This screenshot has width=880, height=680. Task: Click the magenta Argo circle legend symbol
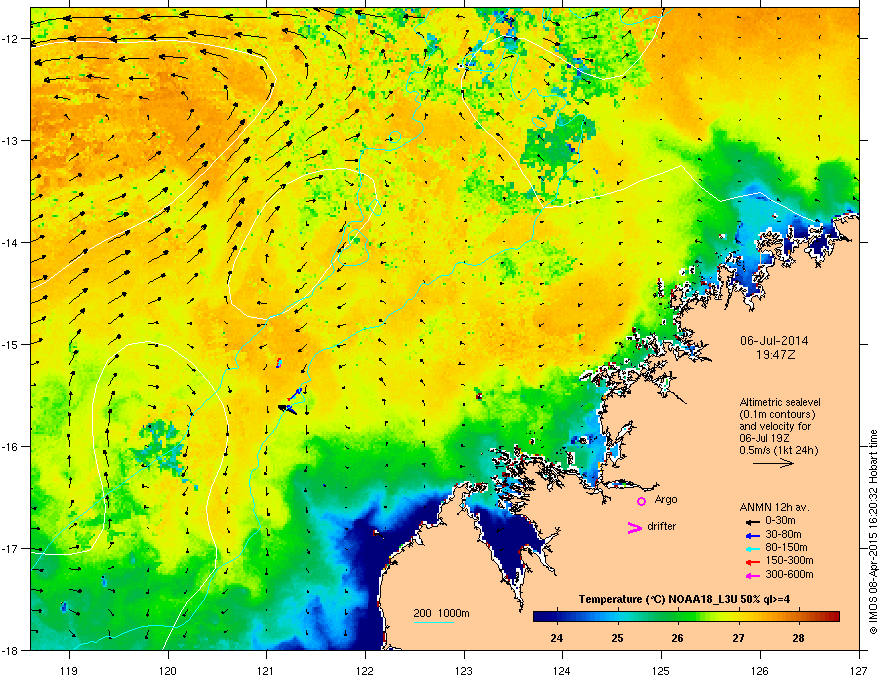[x=641, y=501]
